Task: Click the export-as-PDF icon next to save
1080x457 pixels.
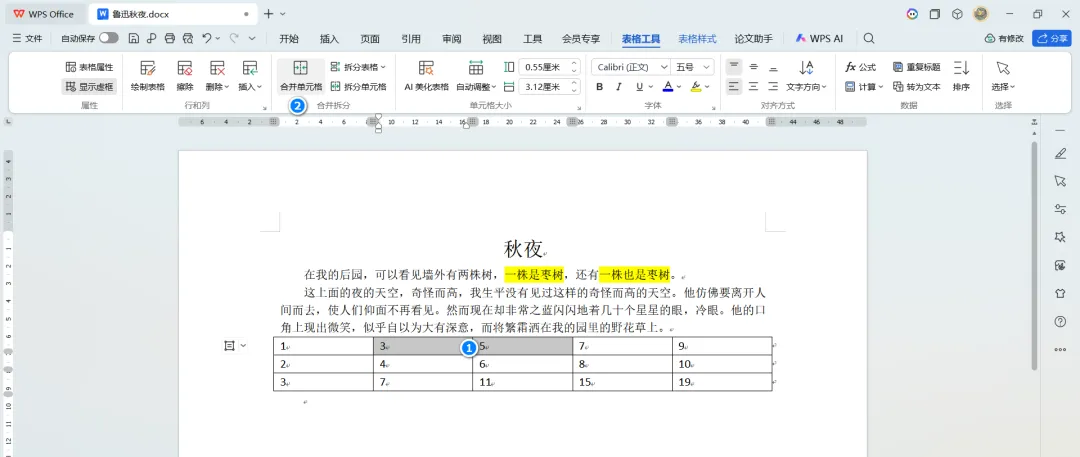Action: (152, 39)
